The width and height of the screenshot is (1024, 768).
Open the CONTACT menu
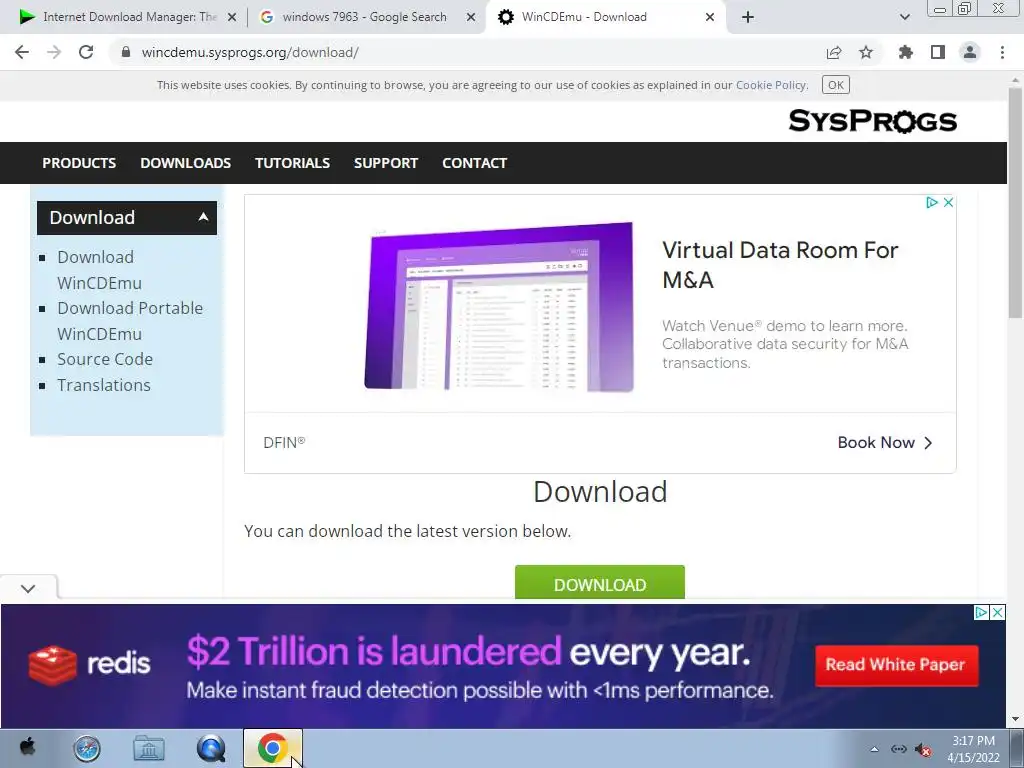(474, 163)
